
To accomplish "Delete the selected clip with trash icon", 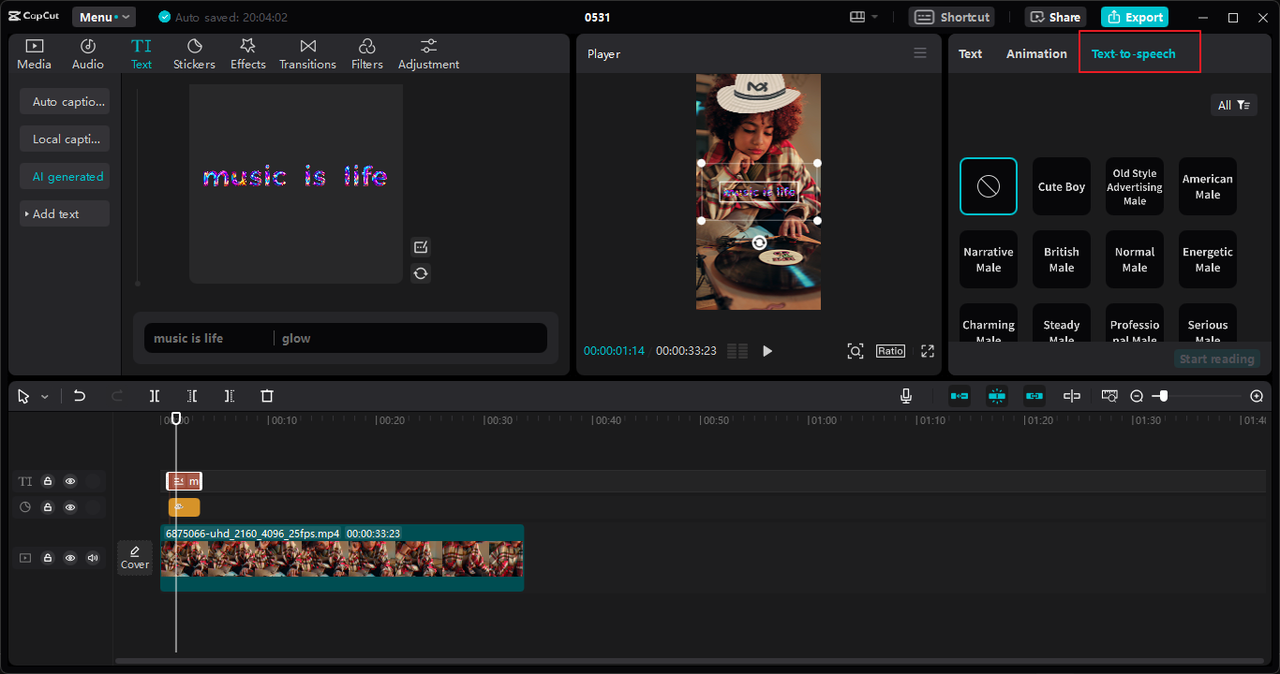I will (267, 396).
